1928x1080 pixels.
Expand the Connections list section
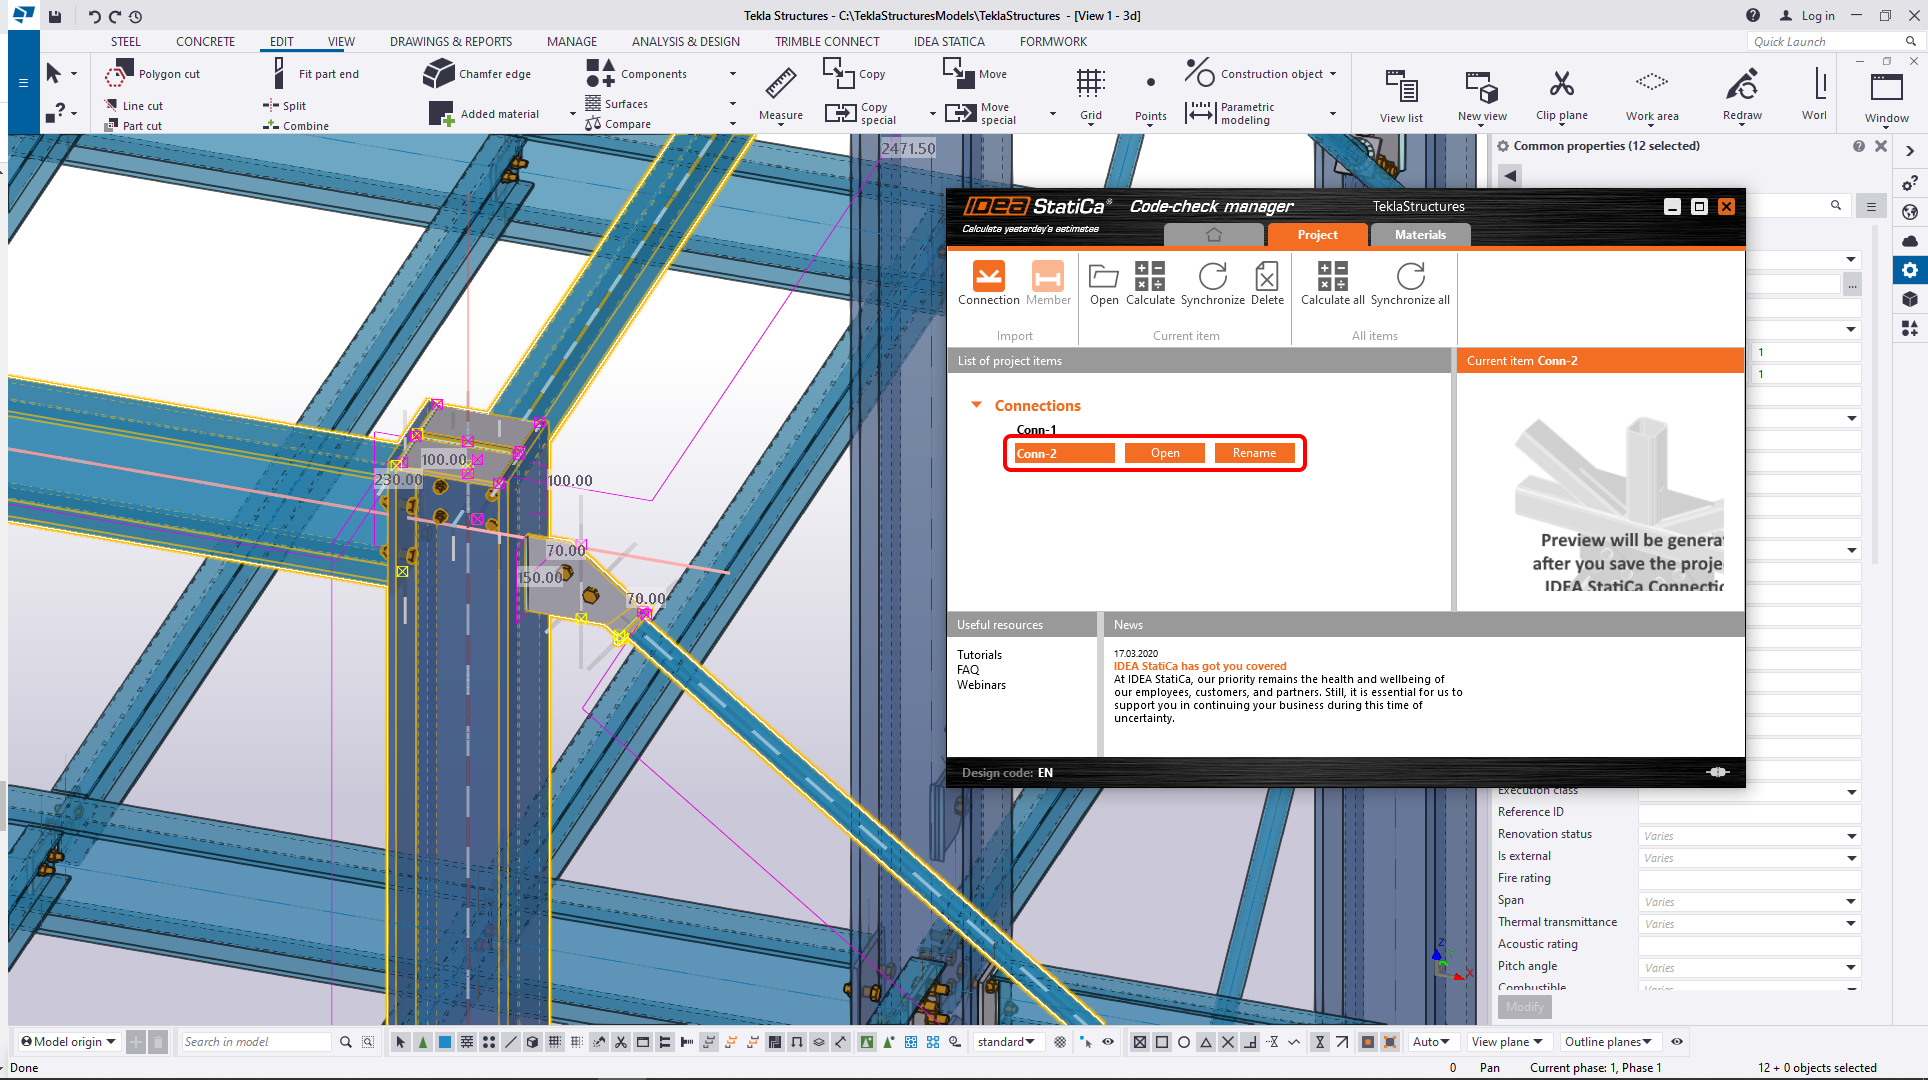point(977,405)
